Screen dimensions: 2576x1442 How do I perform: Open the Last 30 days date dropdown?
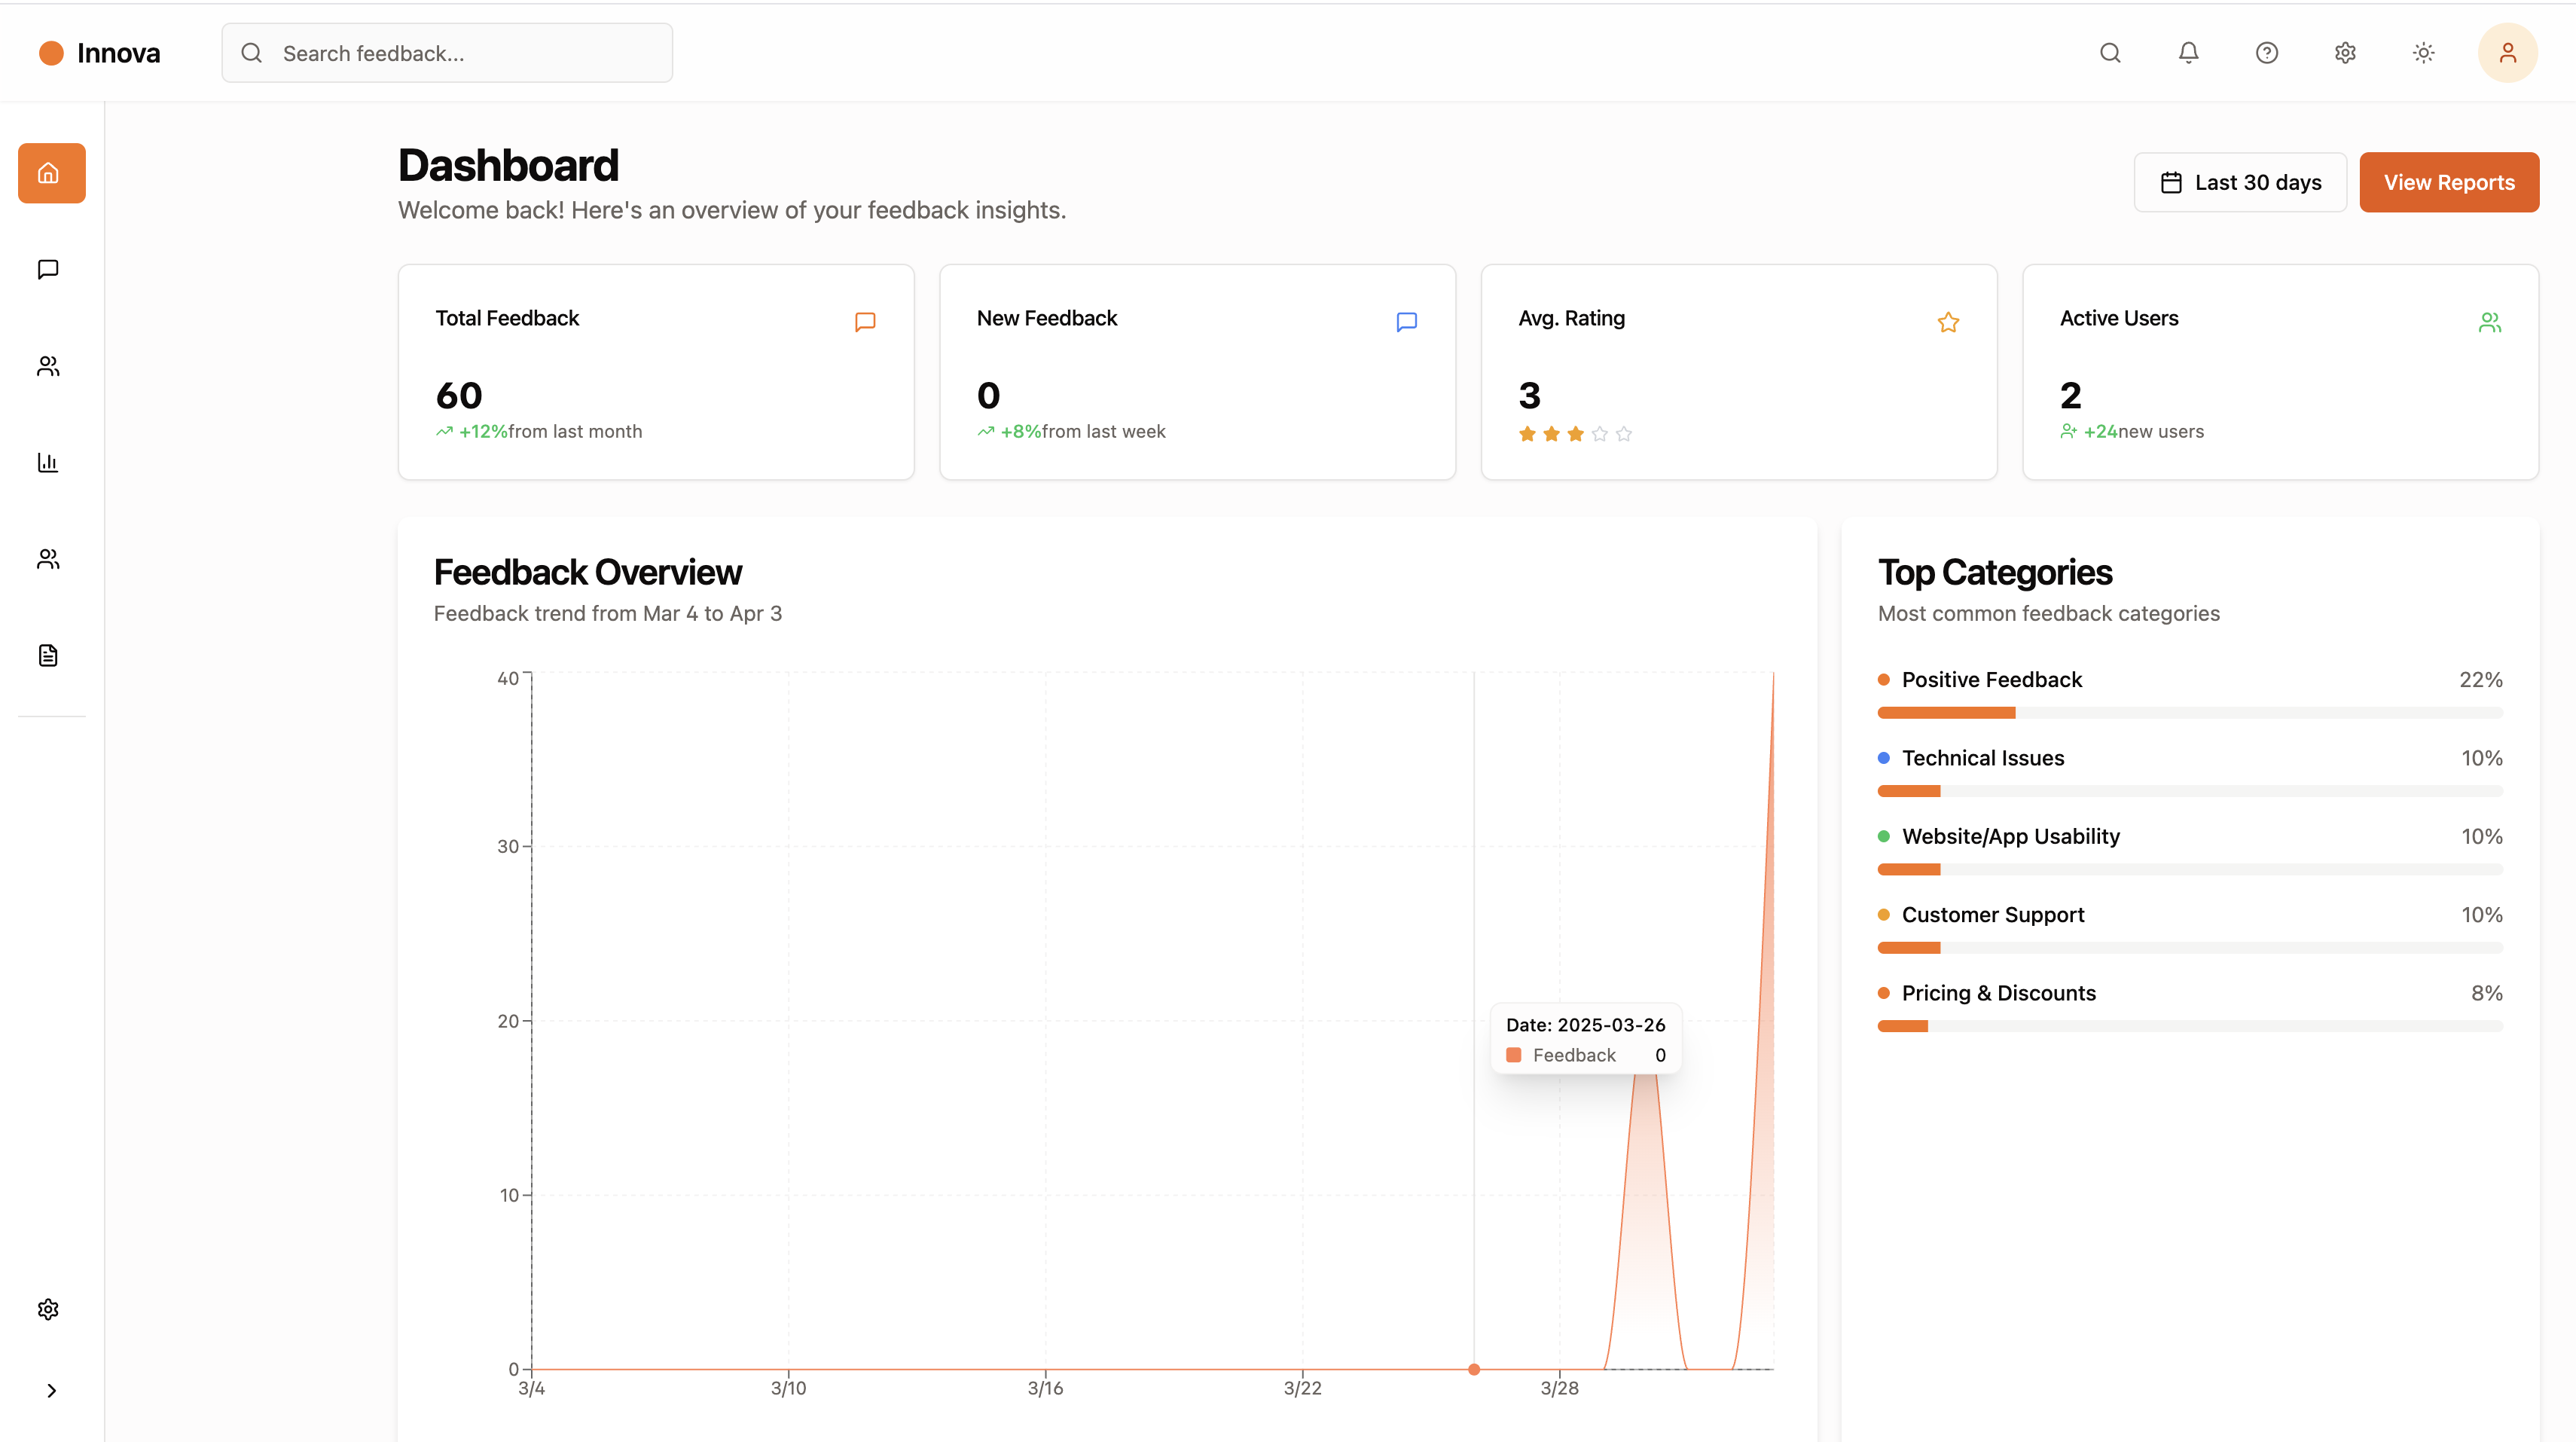pyautogui.click(x=2240, y=182)
